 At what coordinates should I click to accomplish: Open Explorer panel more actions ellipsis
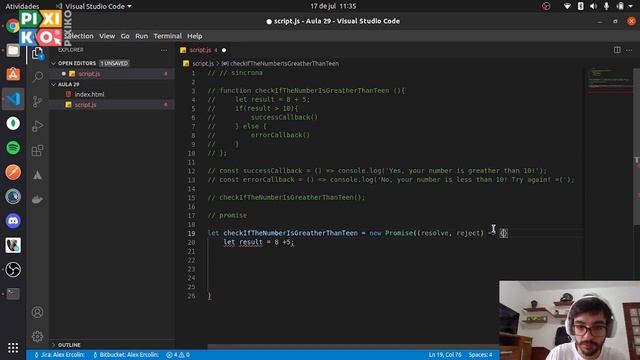pyautogui.click(x=164, y=50)
